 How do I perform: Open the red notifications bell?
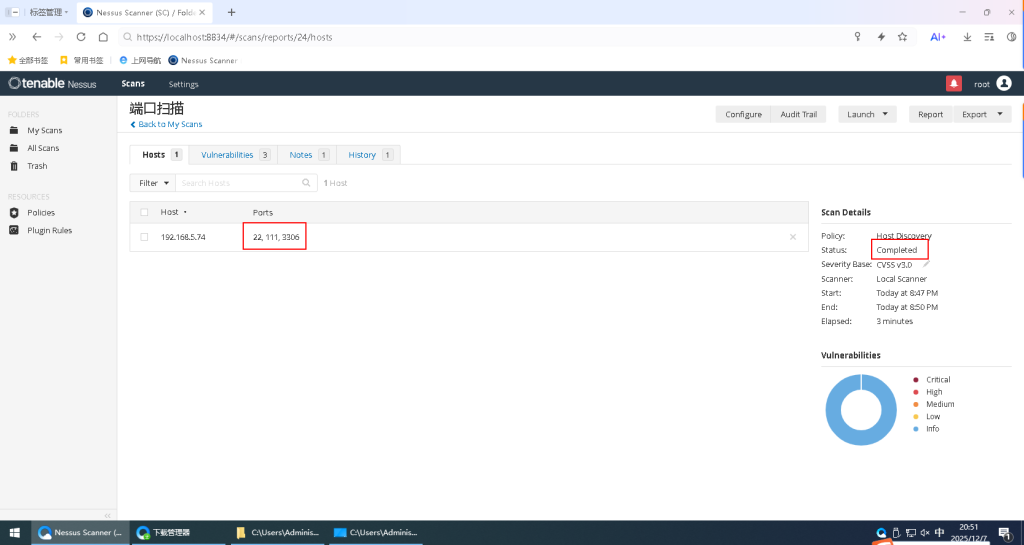(x=953, y=84)
